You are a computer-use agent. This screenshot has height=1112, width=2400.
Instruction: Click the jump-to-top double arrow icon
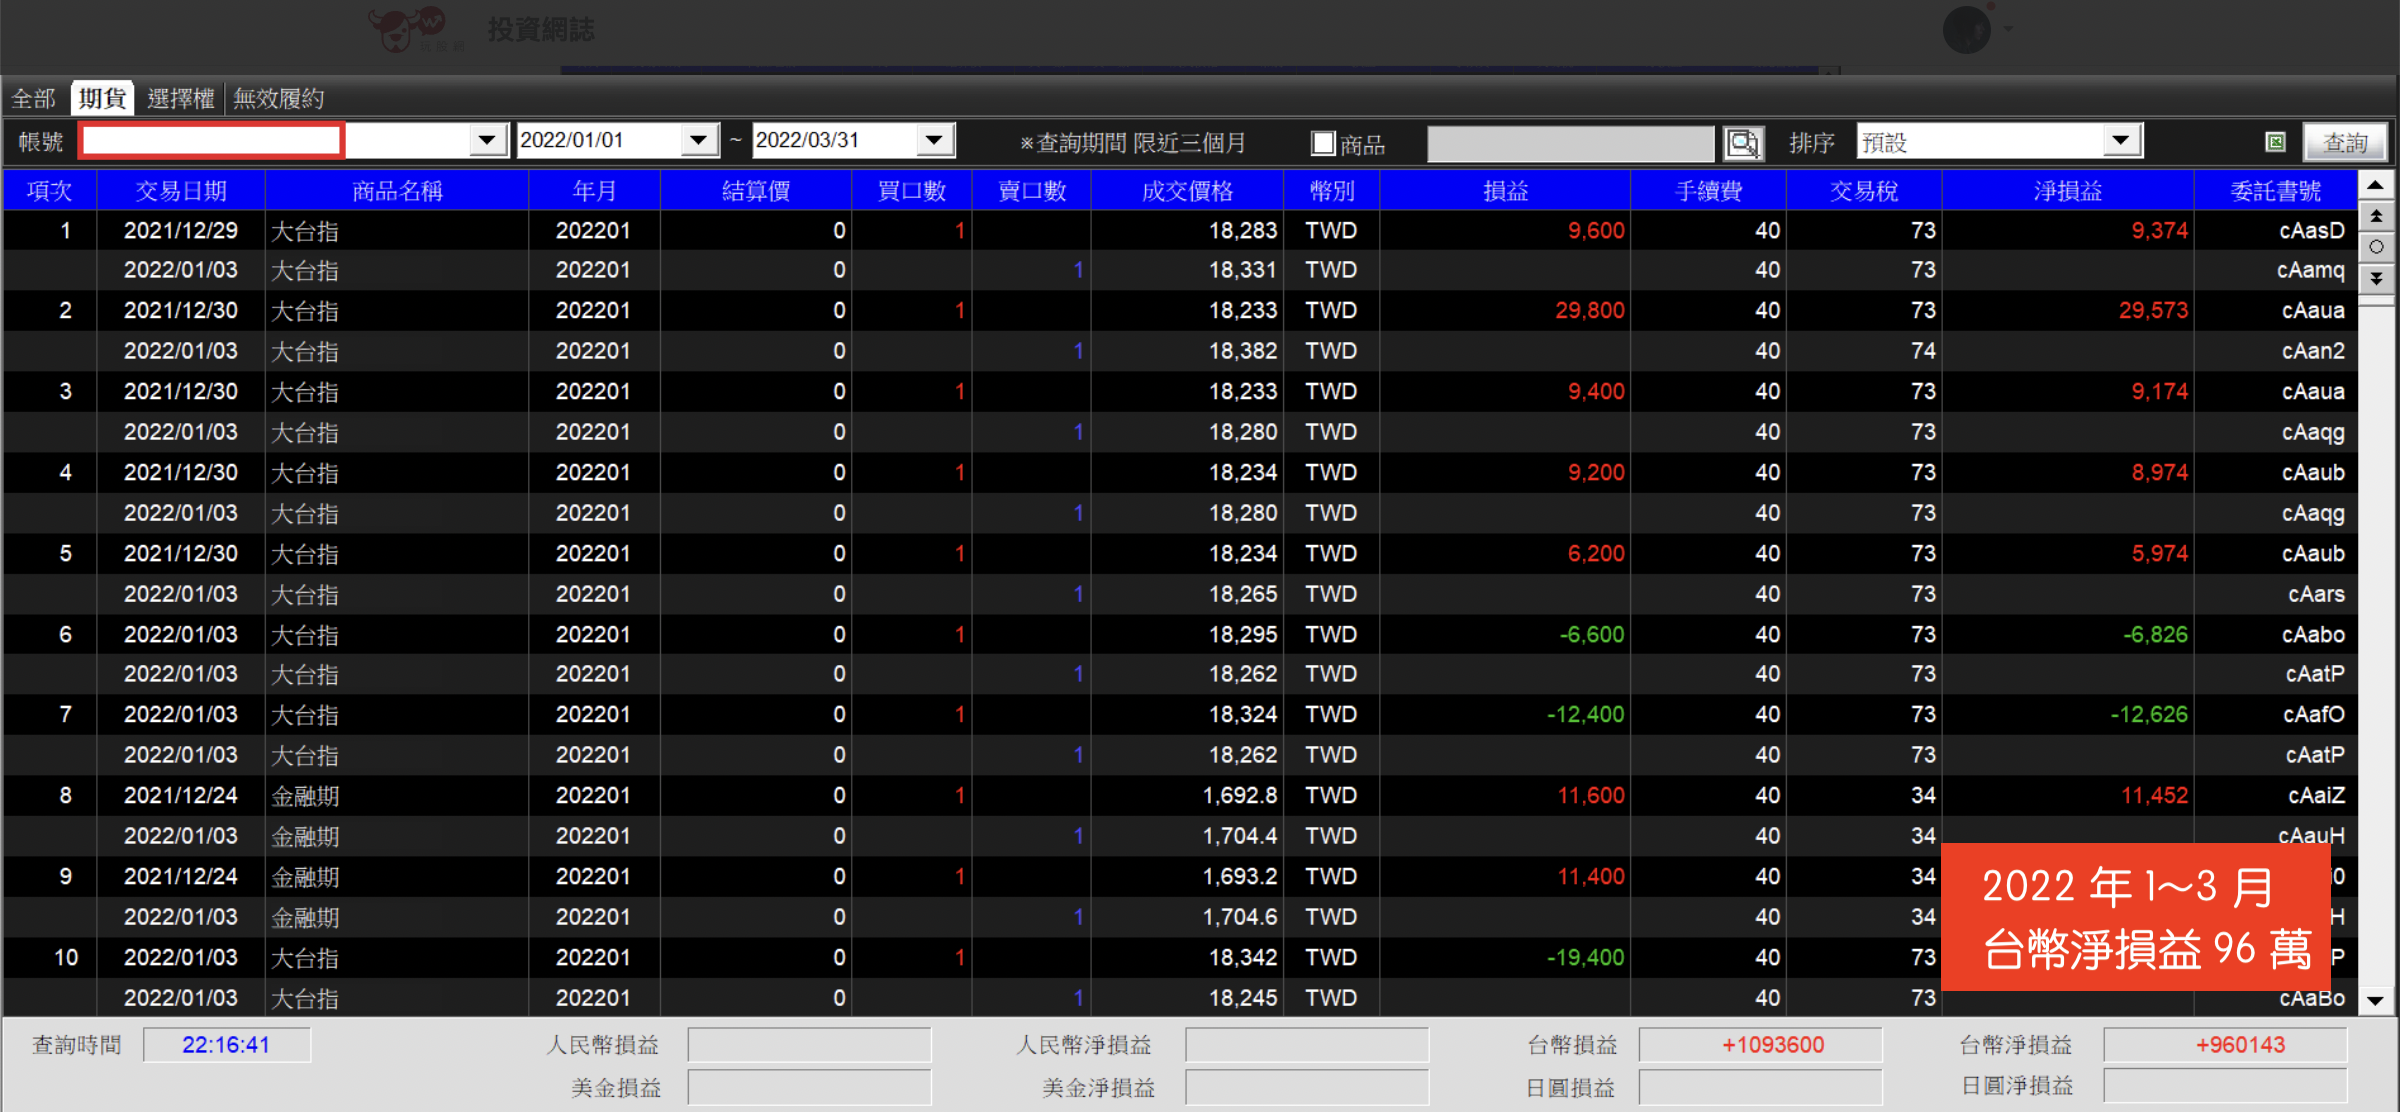pyautogui.click(x=2376, y=216)
